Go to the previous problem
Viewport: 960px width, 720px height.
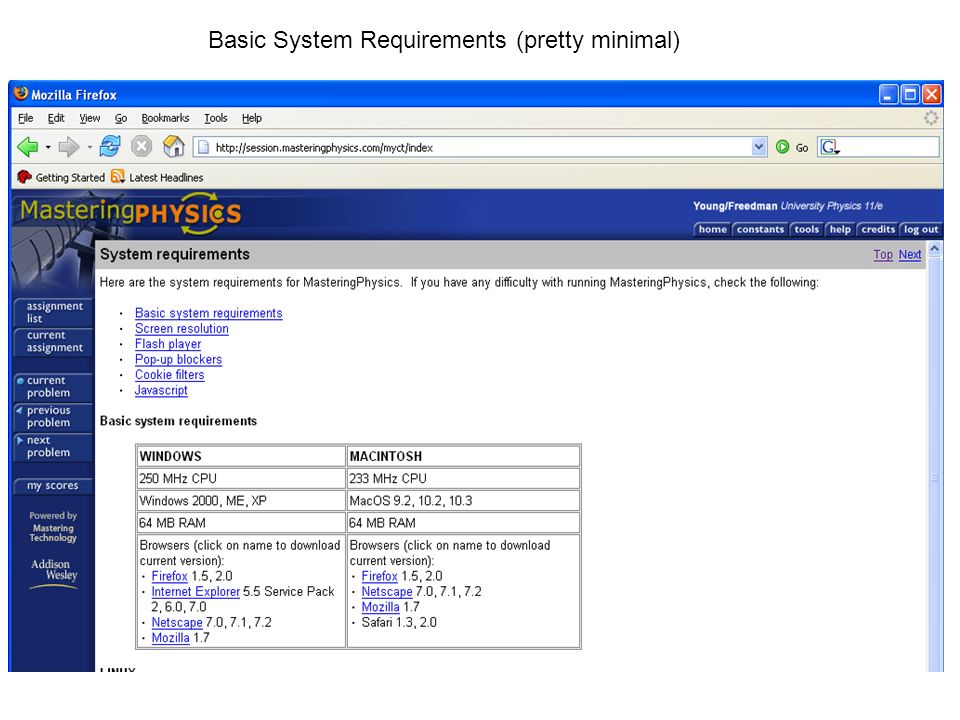53,417
